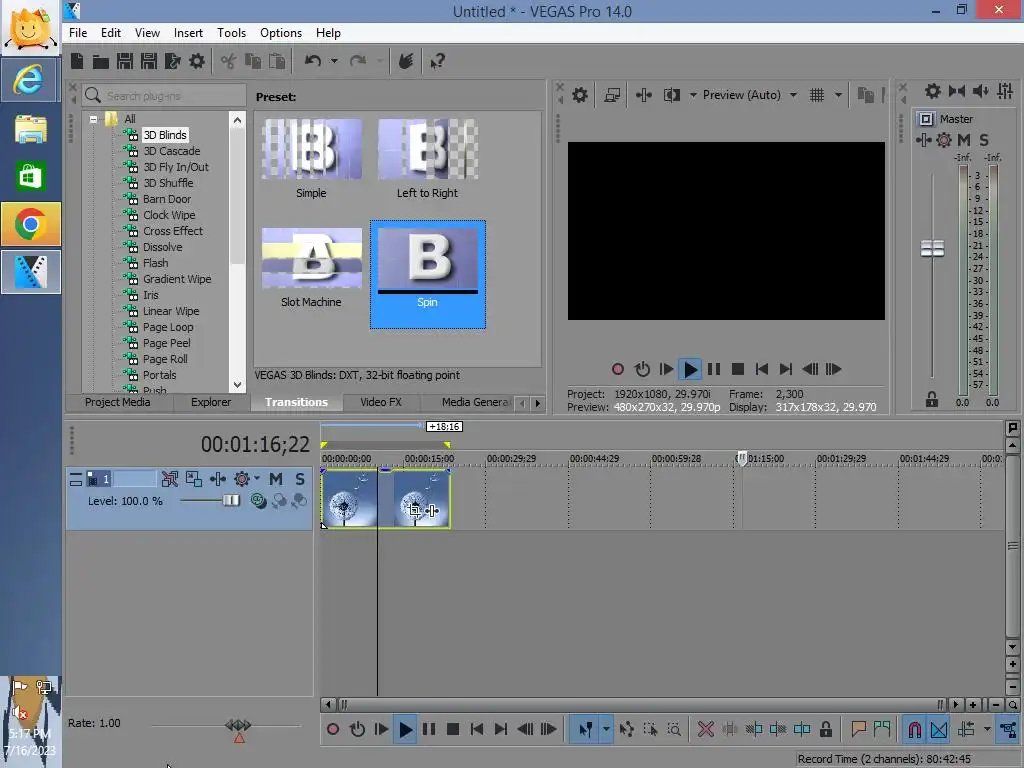Click Record in the timeline transport bar
The image size is (1024, 768).
(x=333, y=729)
